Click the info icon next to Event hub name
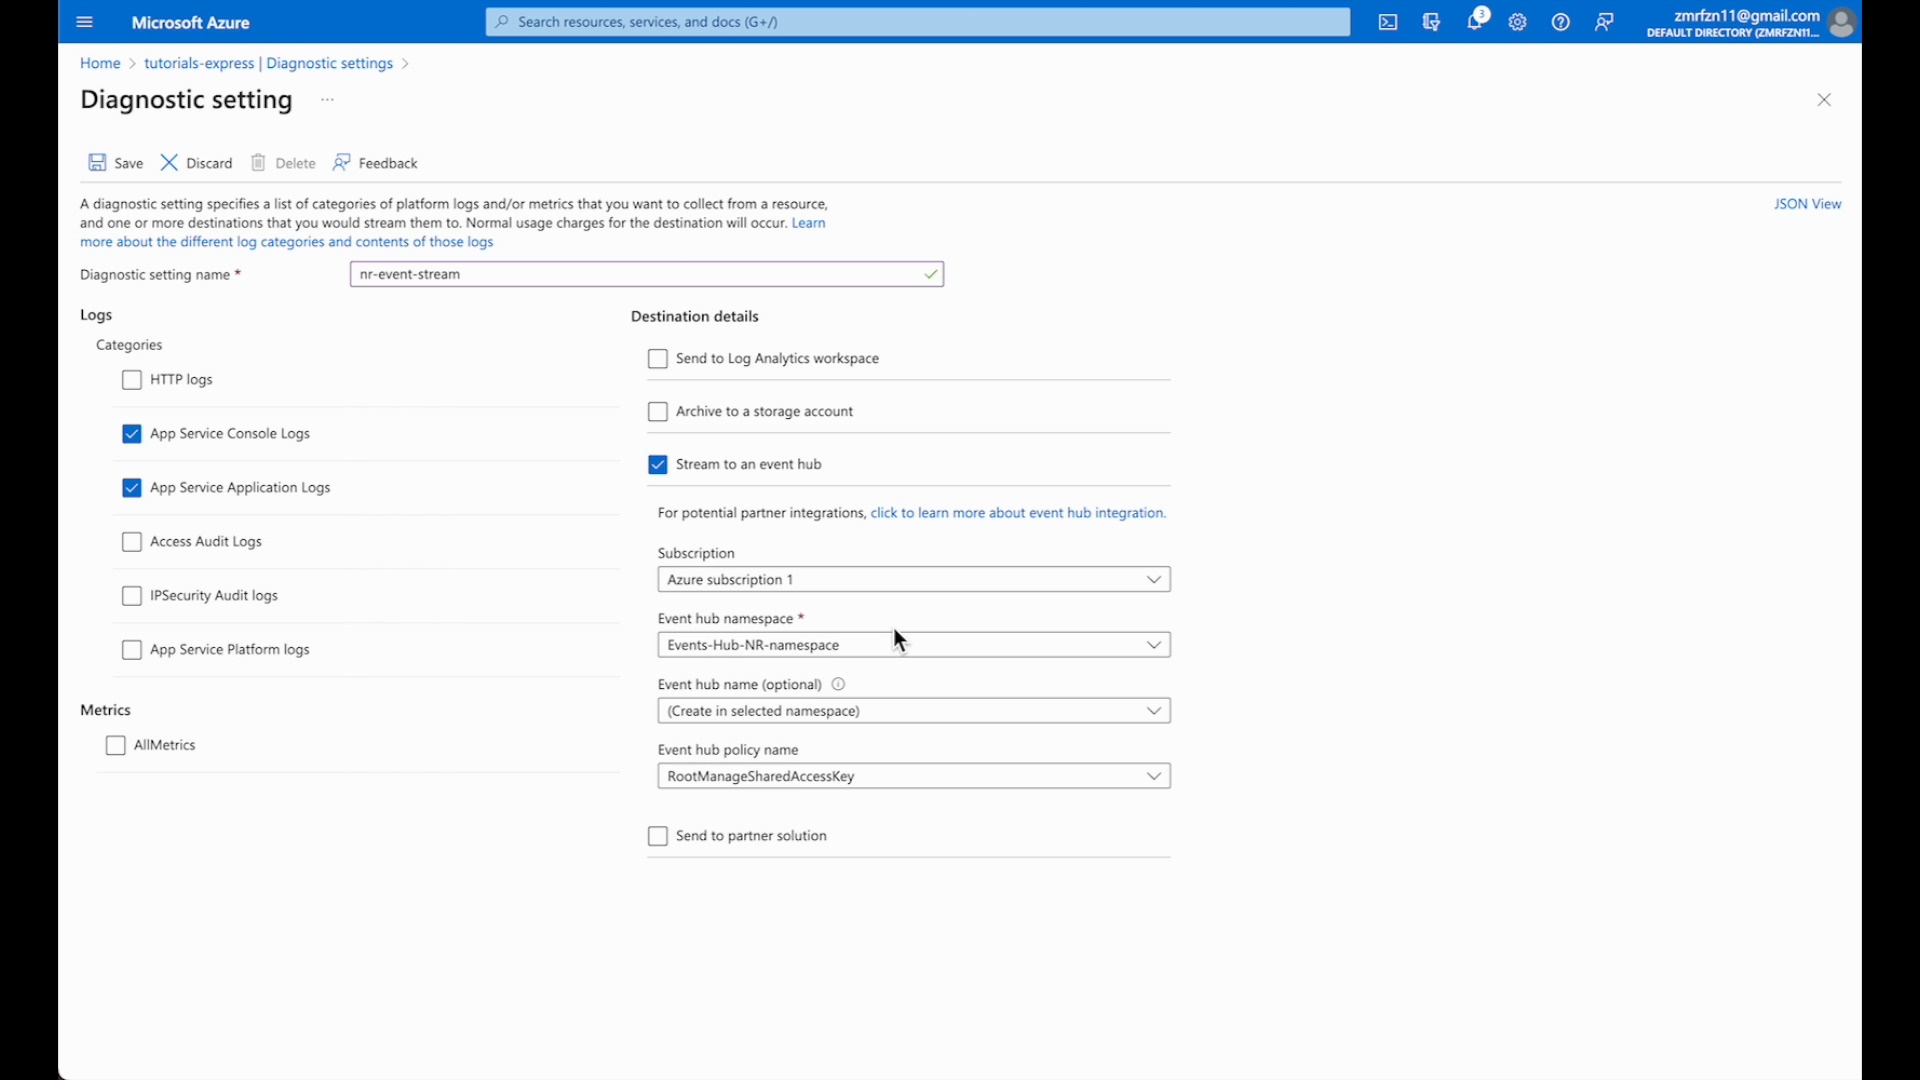Viewport: 1920px width, 1080px height. (x=839, y=684)
